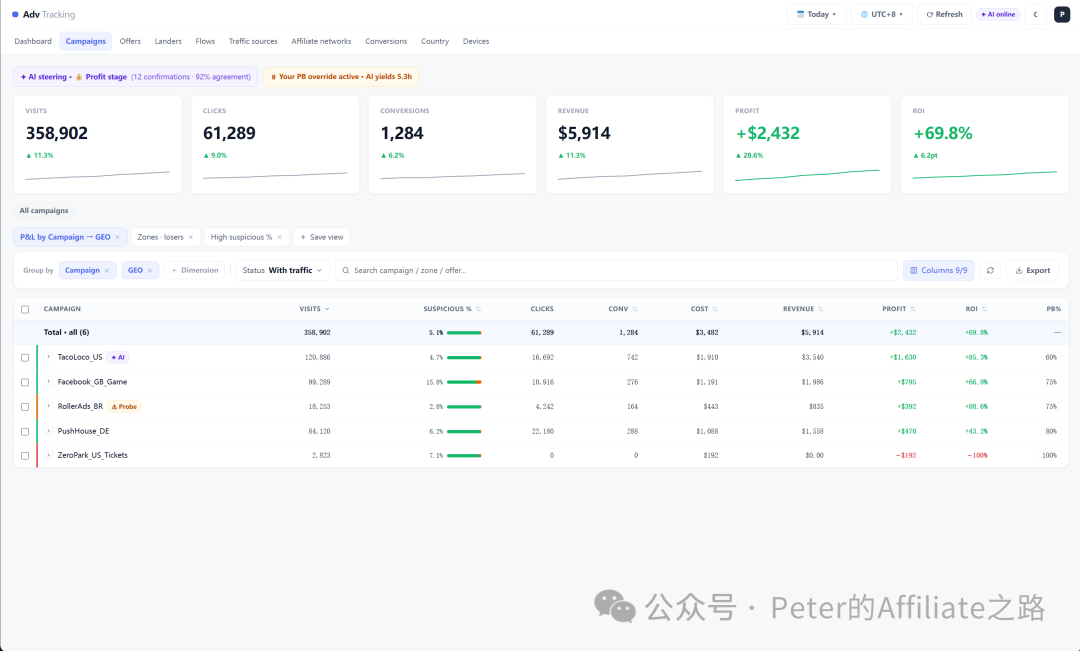Click sort icon on Profit column
The height and width of the screenshot is (651, 1080).
(913, 309)
